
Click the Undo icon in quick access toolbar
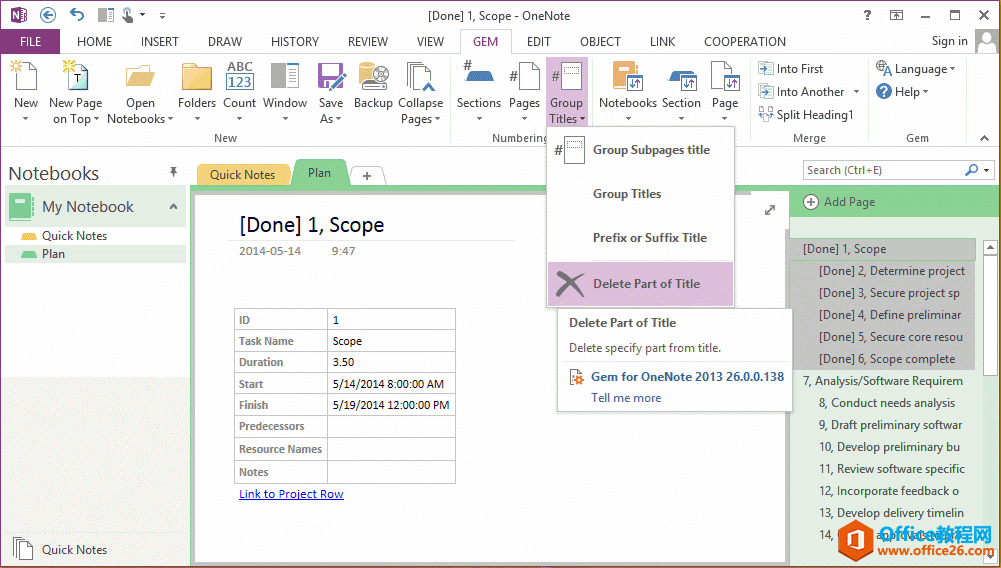(x=77, y=15)
